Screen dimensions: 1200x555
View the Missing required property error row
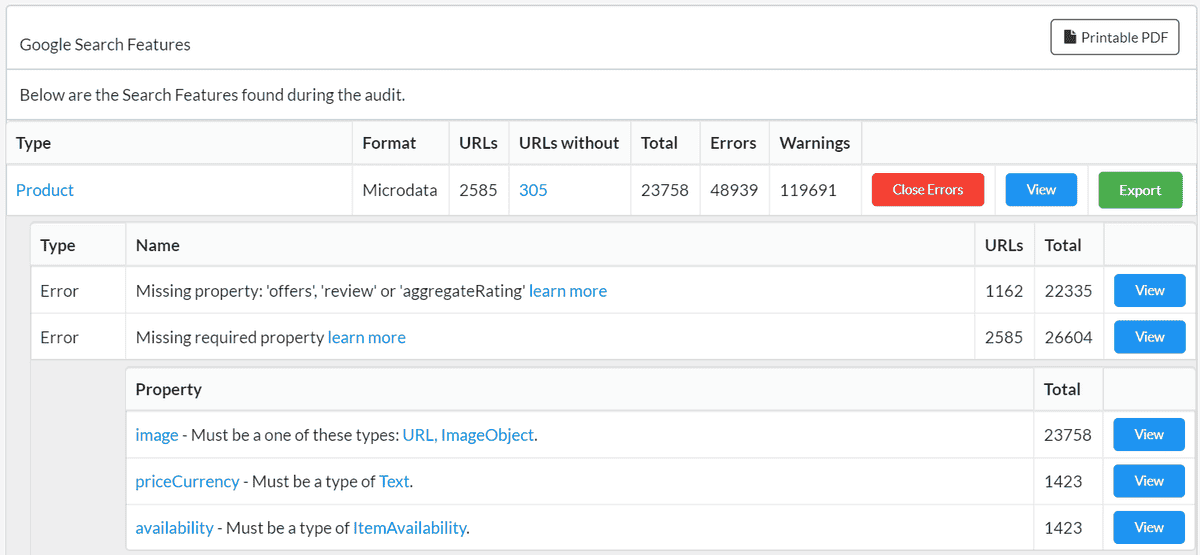click(x=1150, y=337)
